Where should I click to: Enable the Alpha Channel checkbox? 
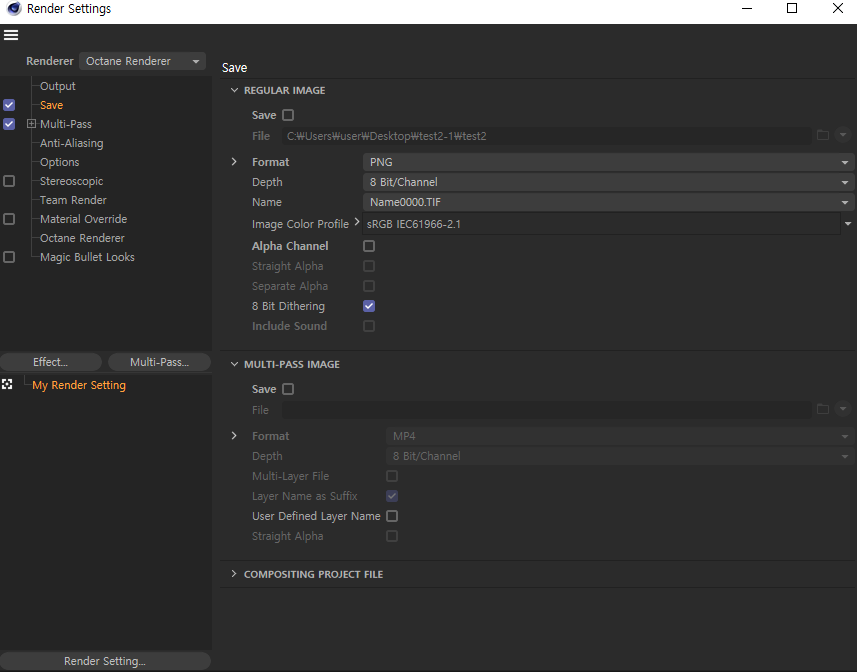pos(369,246)
